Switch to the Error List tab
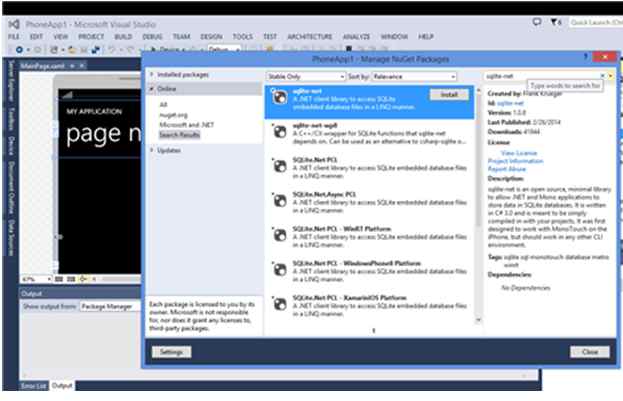The height and width of the screenshot is (401, 623). pos(33,386)
